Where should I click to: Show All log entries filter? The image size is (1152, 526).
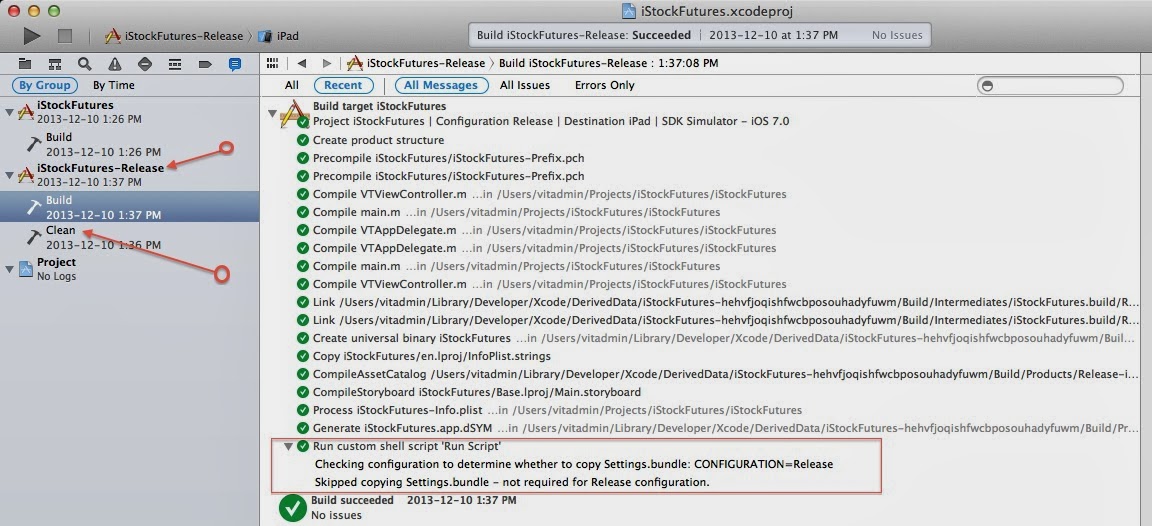point(292,85)
